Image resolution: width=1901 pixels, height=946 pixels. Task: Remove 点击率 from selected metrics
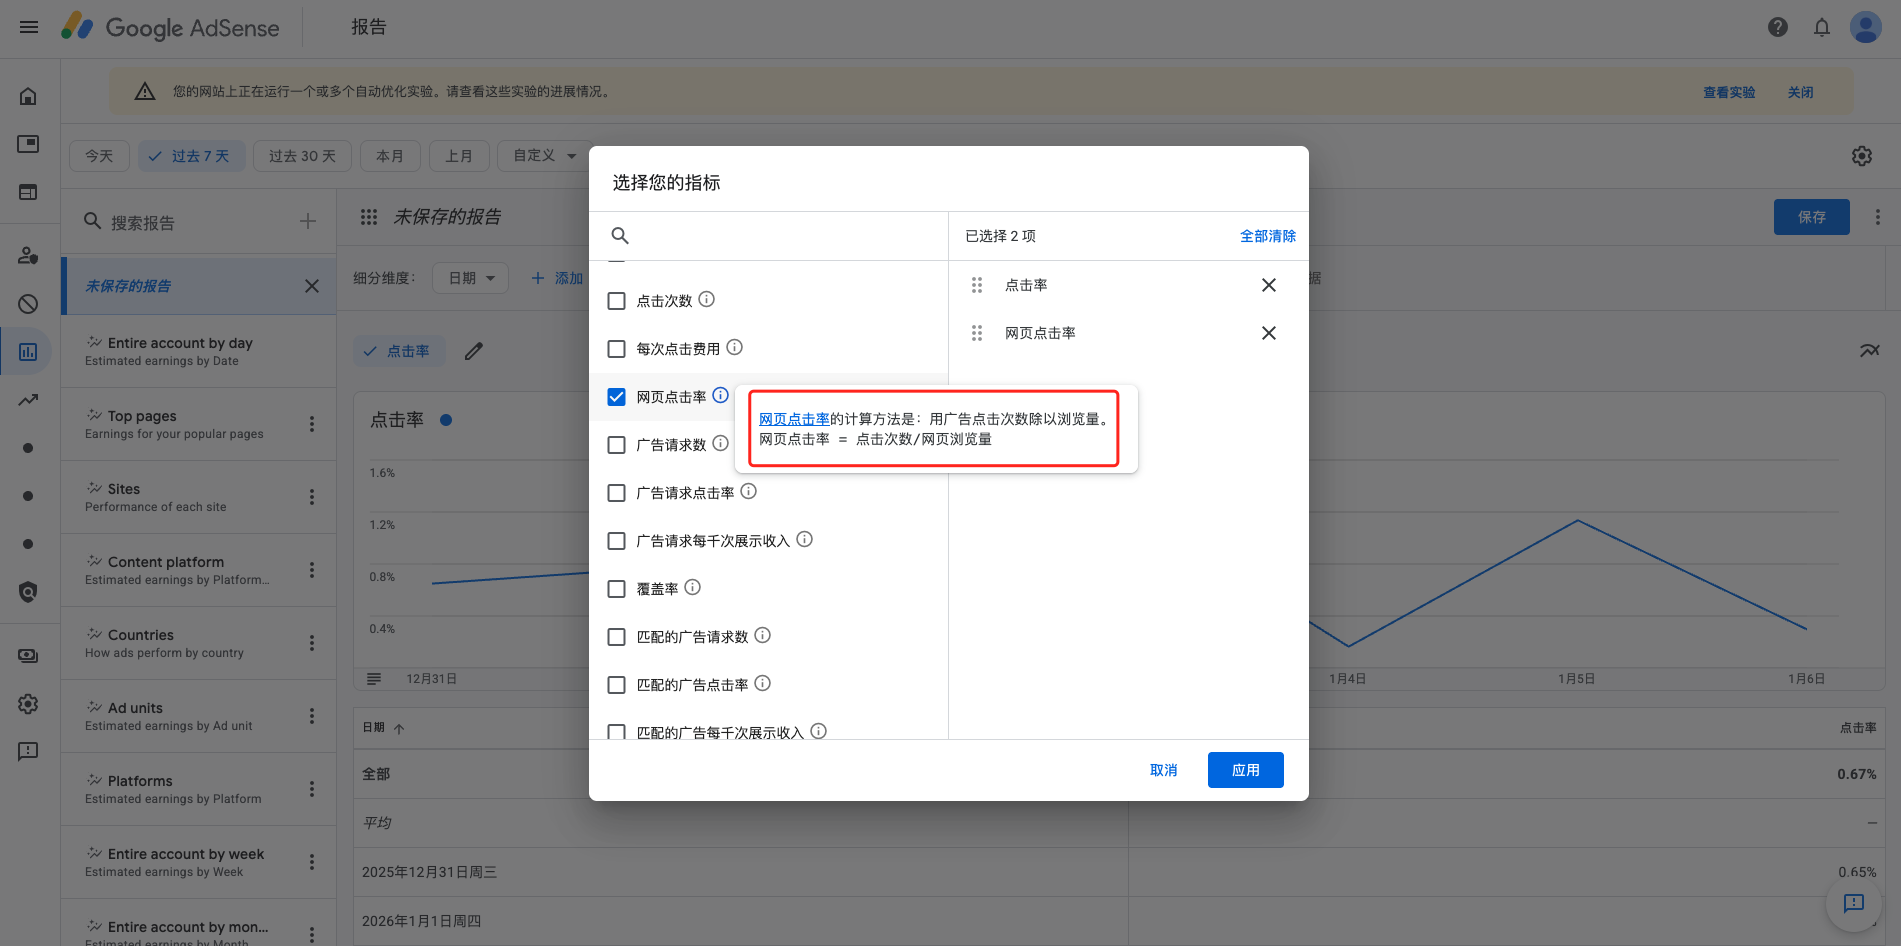coord(1269,285)
